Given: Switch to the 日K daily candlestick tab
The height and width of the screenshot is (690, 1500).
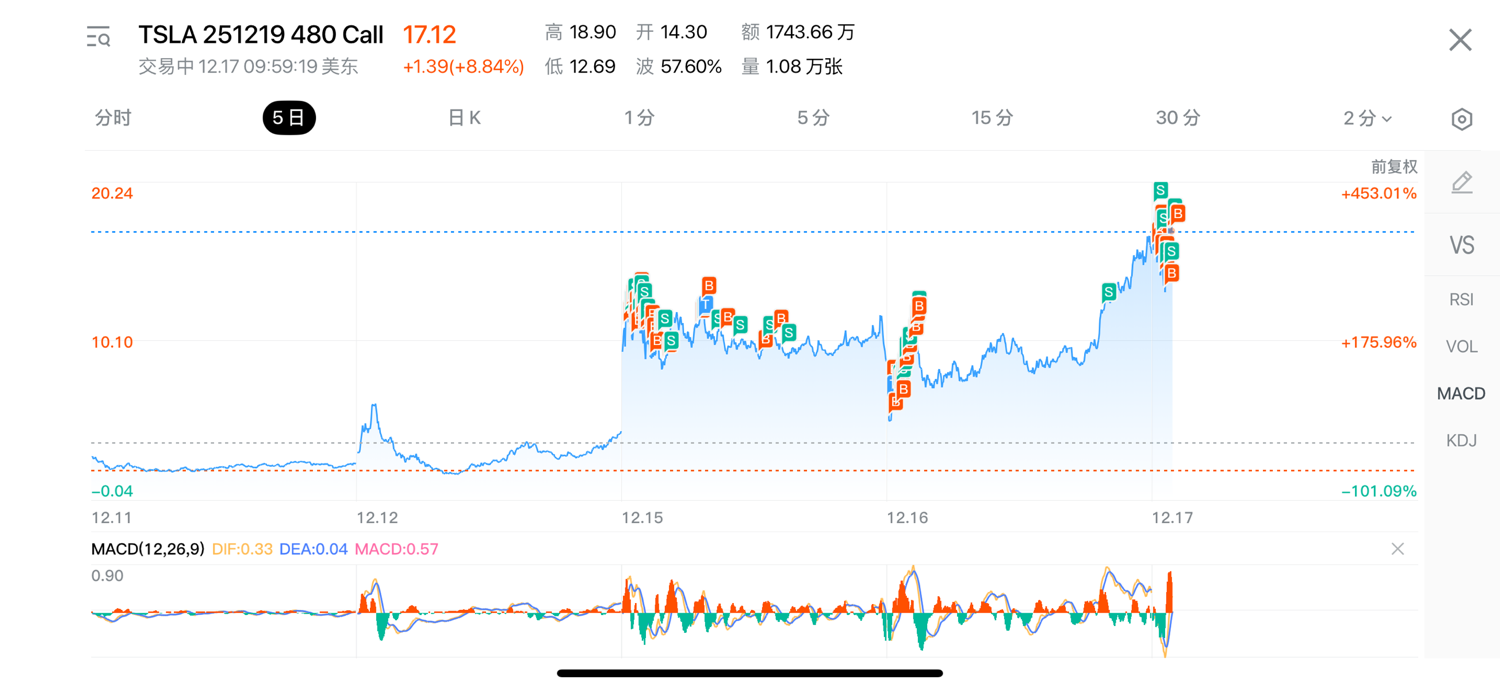Looking at the screenshot, I should (464, 118).
